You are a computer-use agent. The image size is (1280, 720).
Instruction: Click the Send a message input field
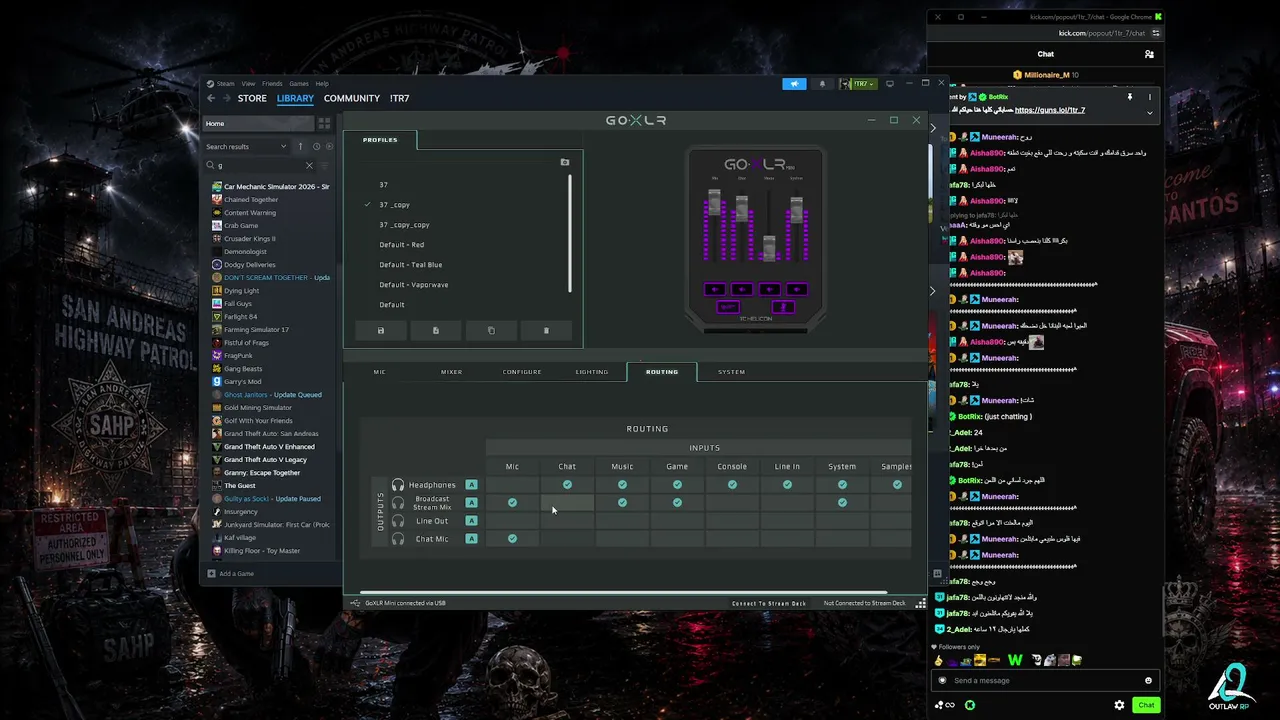pyautogui.click(x=1046, y=680)
